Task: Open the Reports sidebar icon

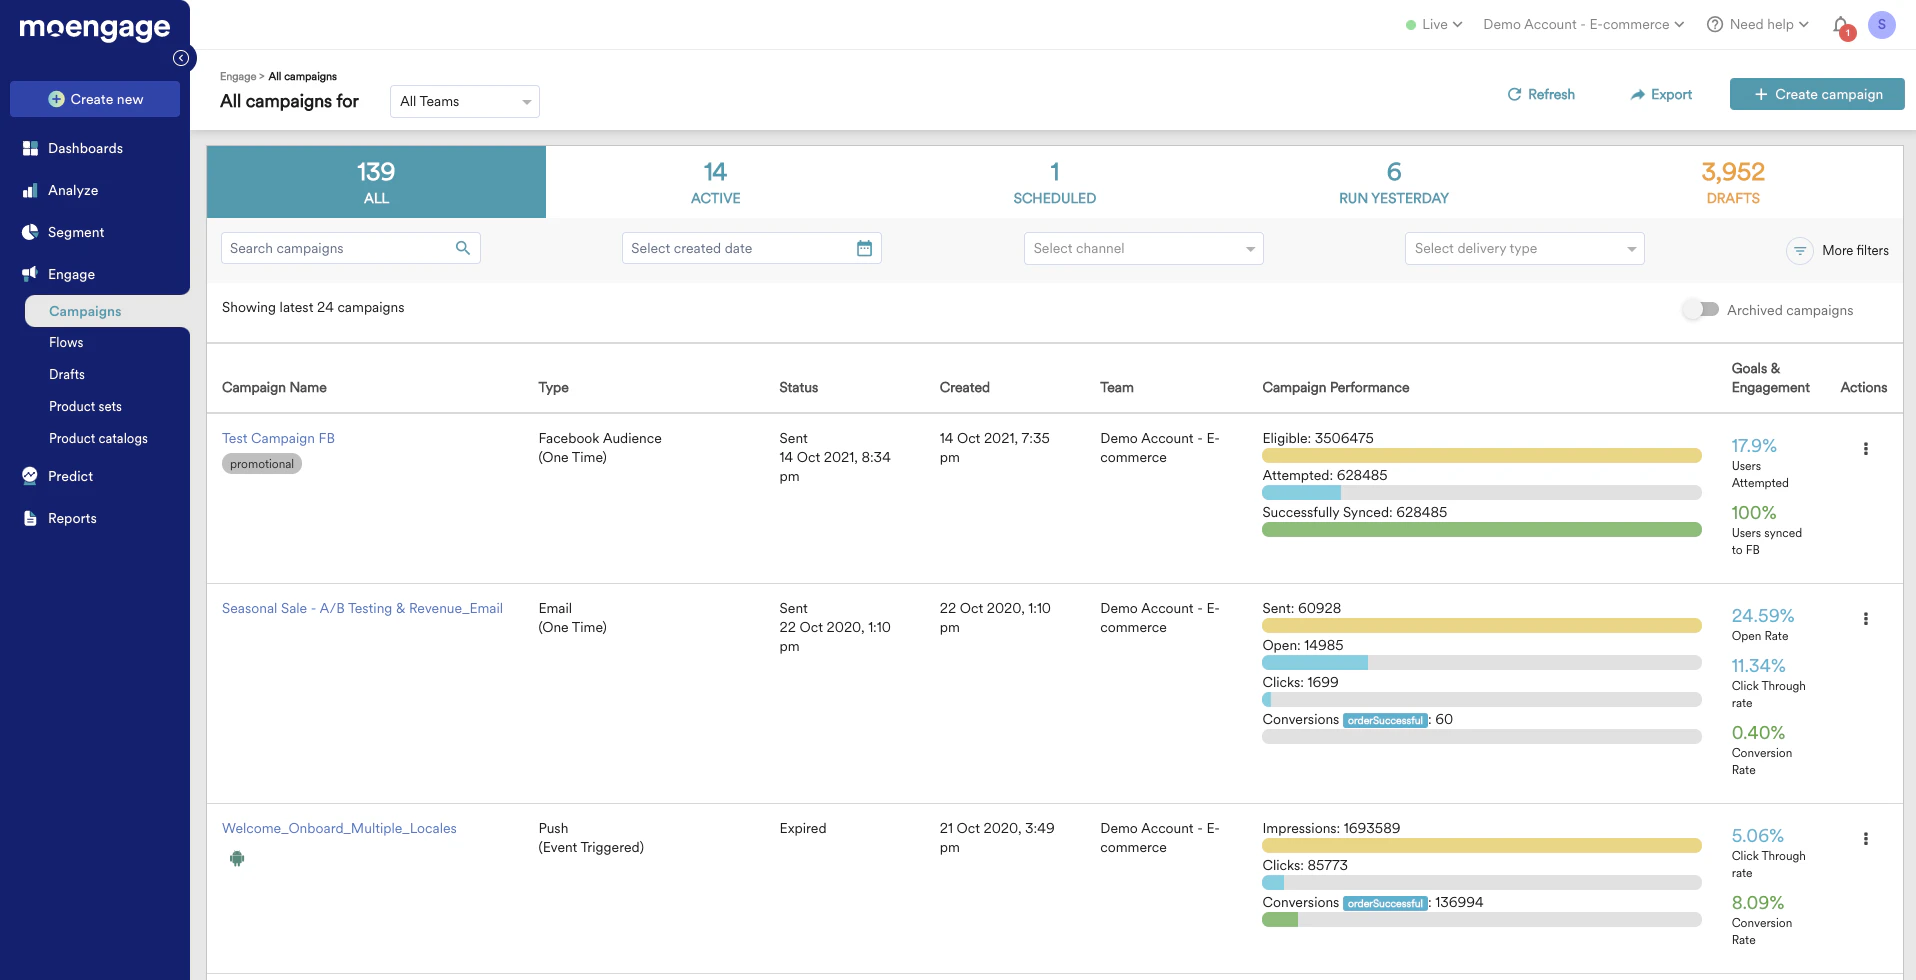Action: tap(31, 518)
